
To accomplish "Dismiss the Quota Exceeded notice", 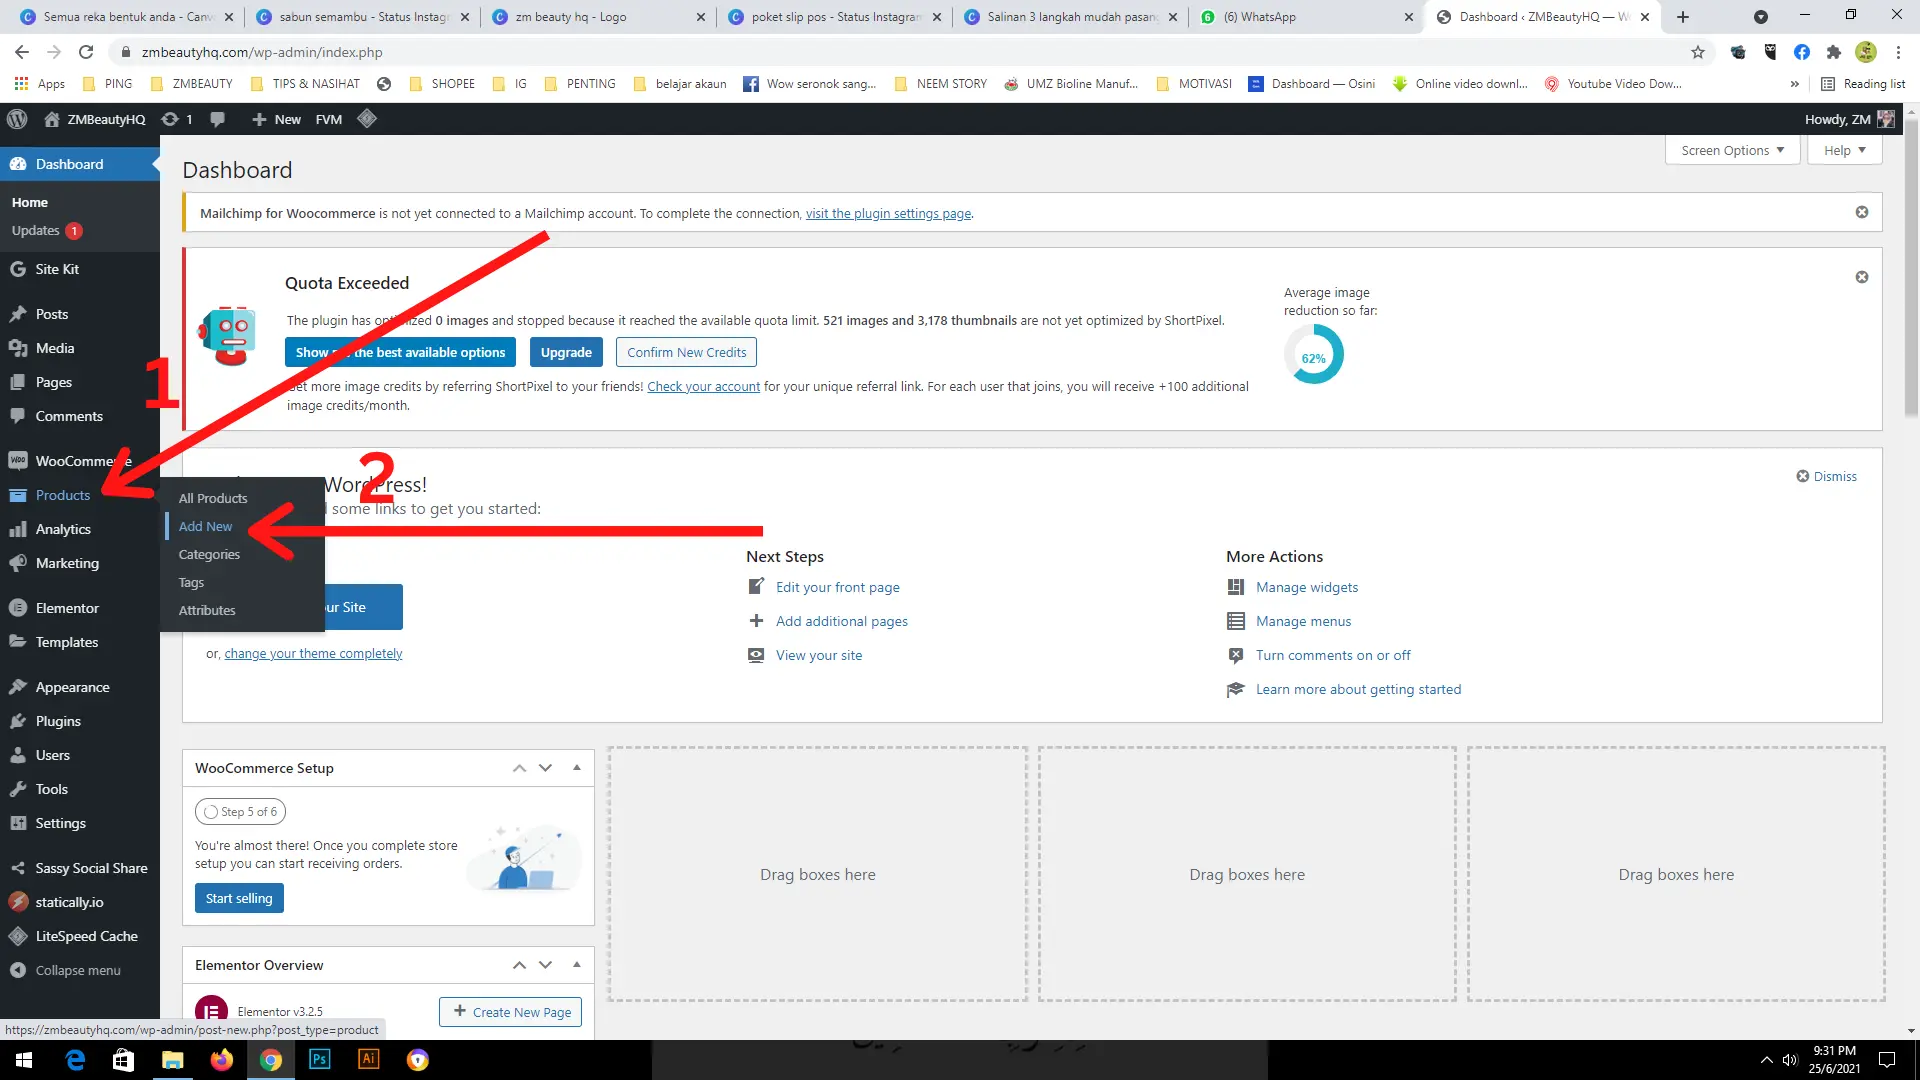I will (x=1862, y=277).
